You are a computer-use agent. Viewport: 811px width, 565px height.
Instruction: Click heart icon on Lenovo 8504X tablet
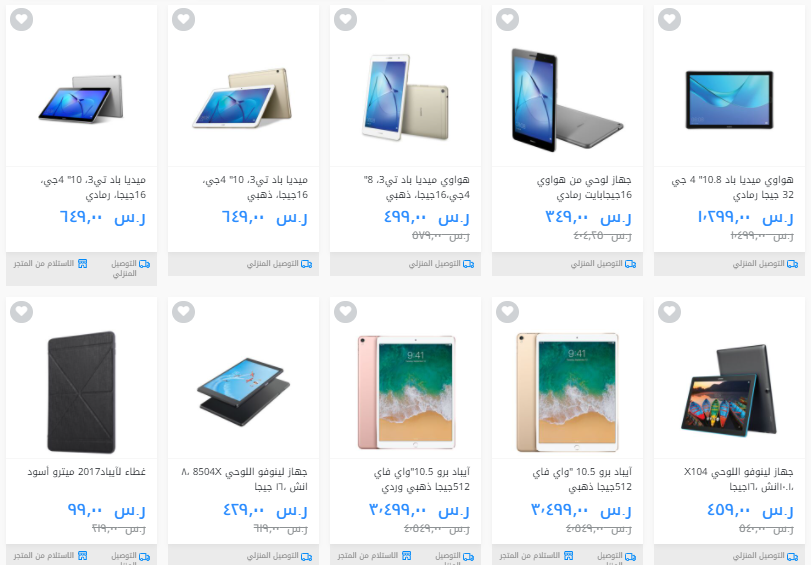point(184,312)
